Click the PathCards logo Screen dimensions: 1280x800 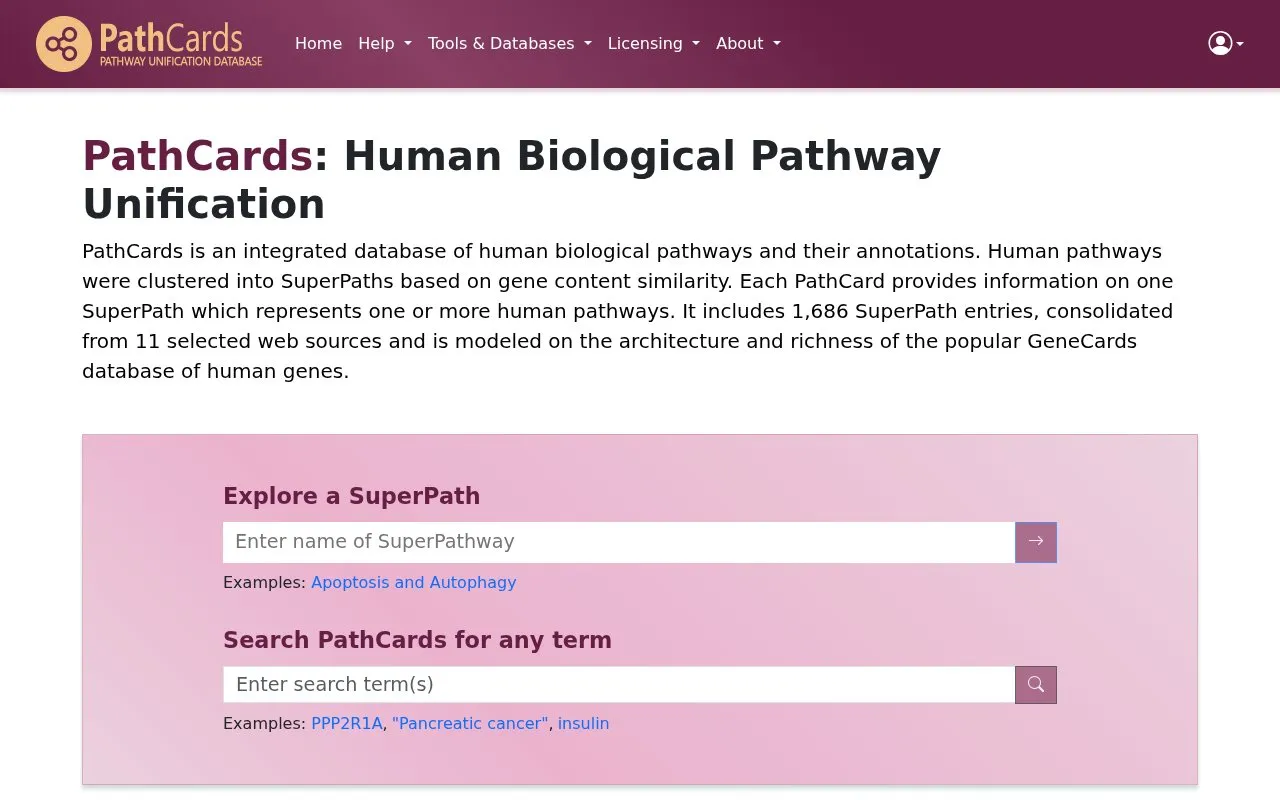(149, 44)
